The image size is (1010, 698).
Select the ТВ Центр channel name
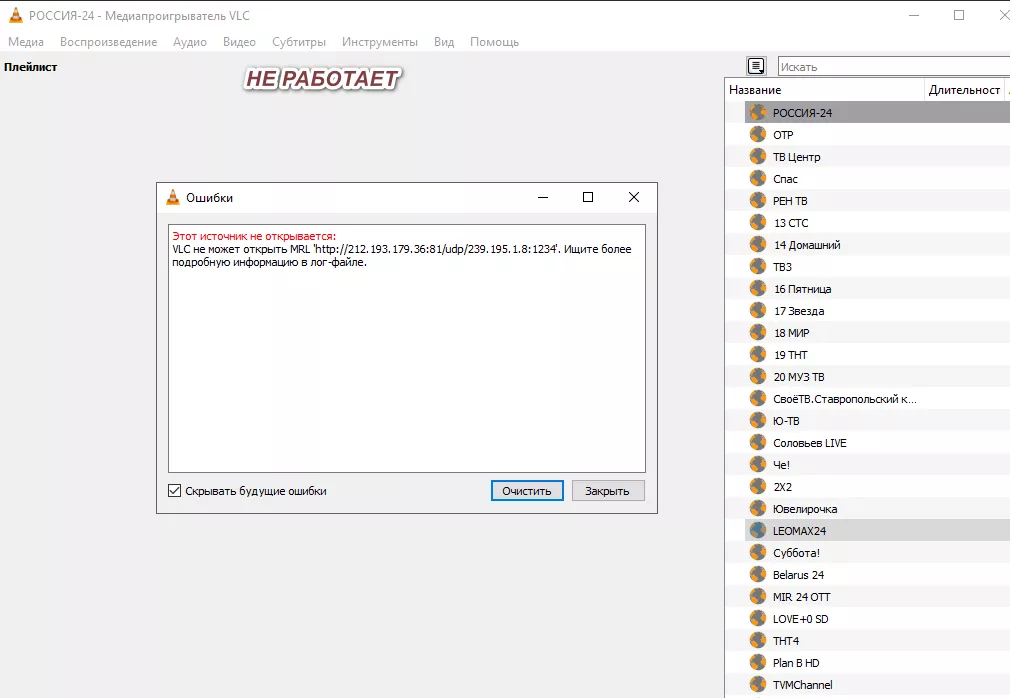pos(797,156)
